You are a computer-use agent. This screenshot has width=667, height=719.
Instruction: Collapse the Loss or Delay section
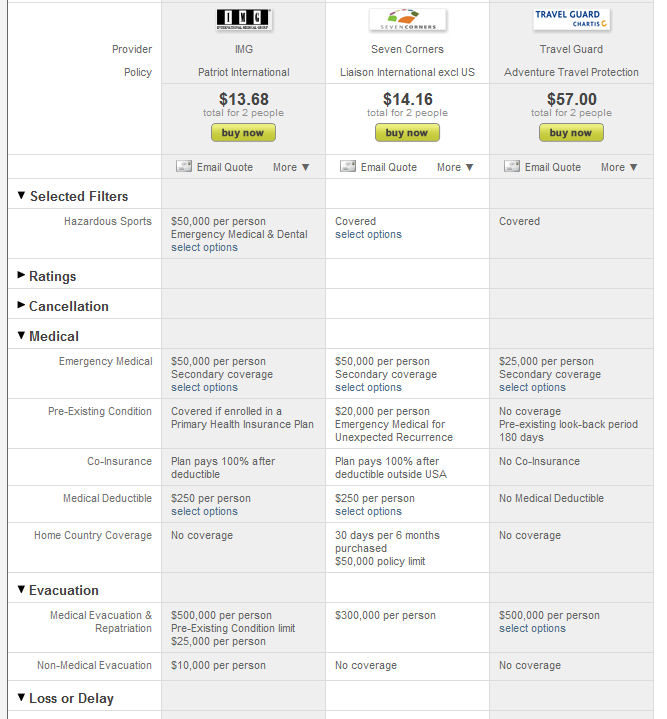[66, 698]
